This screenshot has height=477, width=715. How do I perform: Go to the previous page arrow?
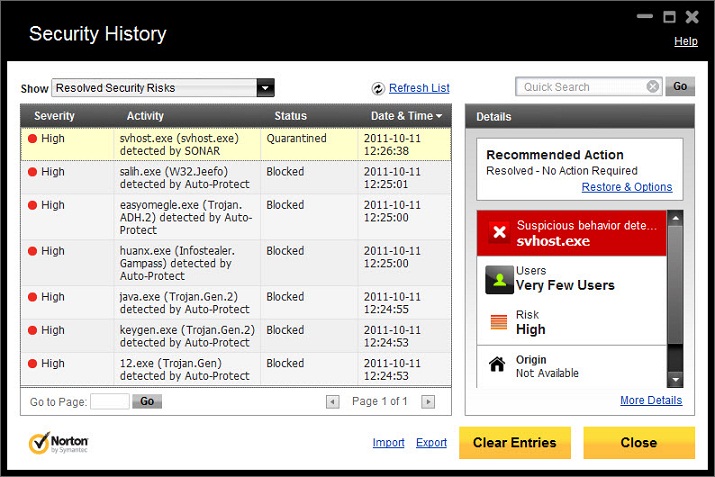point(332,402)
